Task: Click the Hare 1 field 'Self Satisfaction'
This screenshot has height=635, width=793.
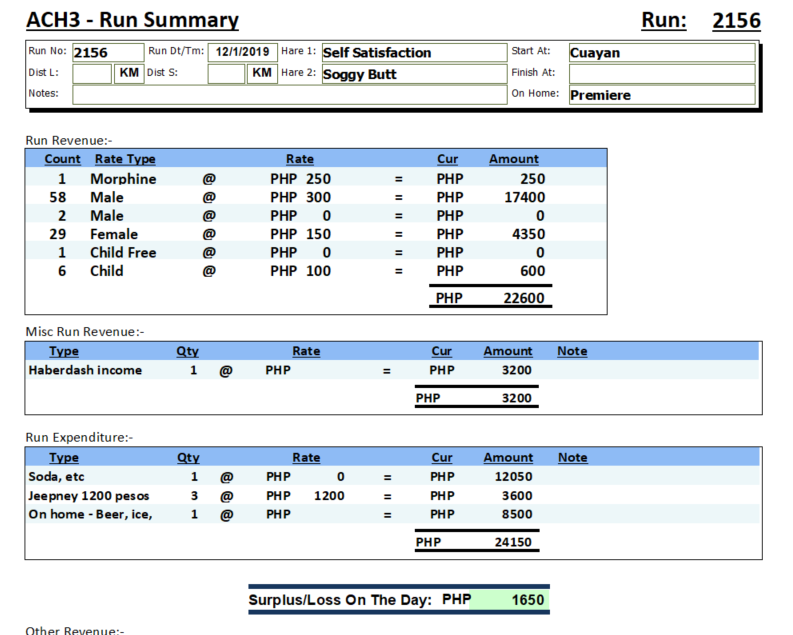Action: [x=413, y=53]
